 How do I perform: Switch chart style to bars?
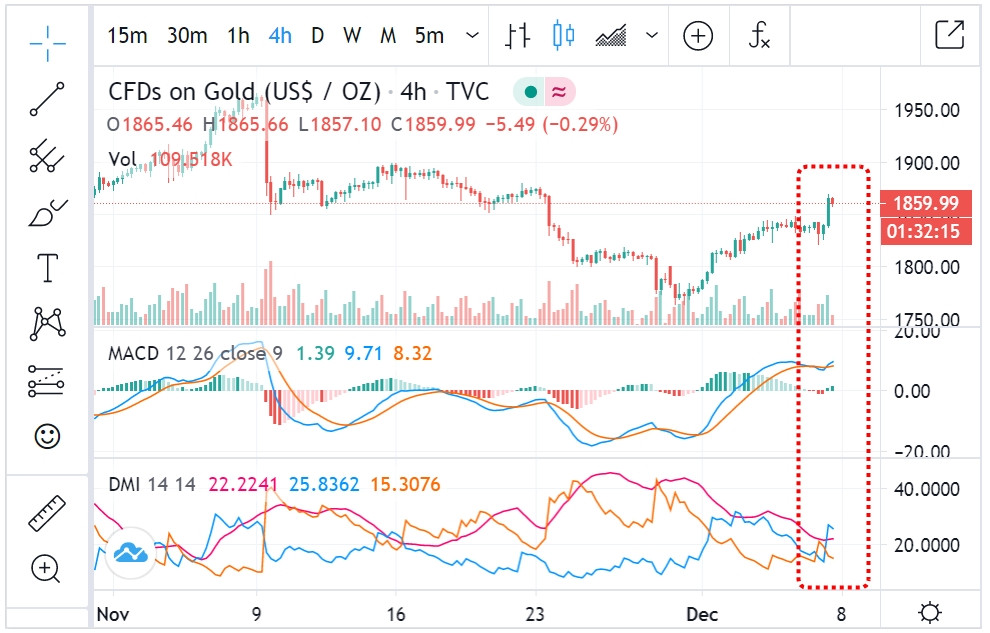(517, 36)
